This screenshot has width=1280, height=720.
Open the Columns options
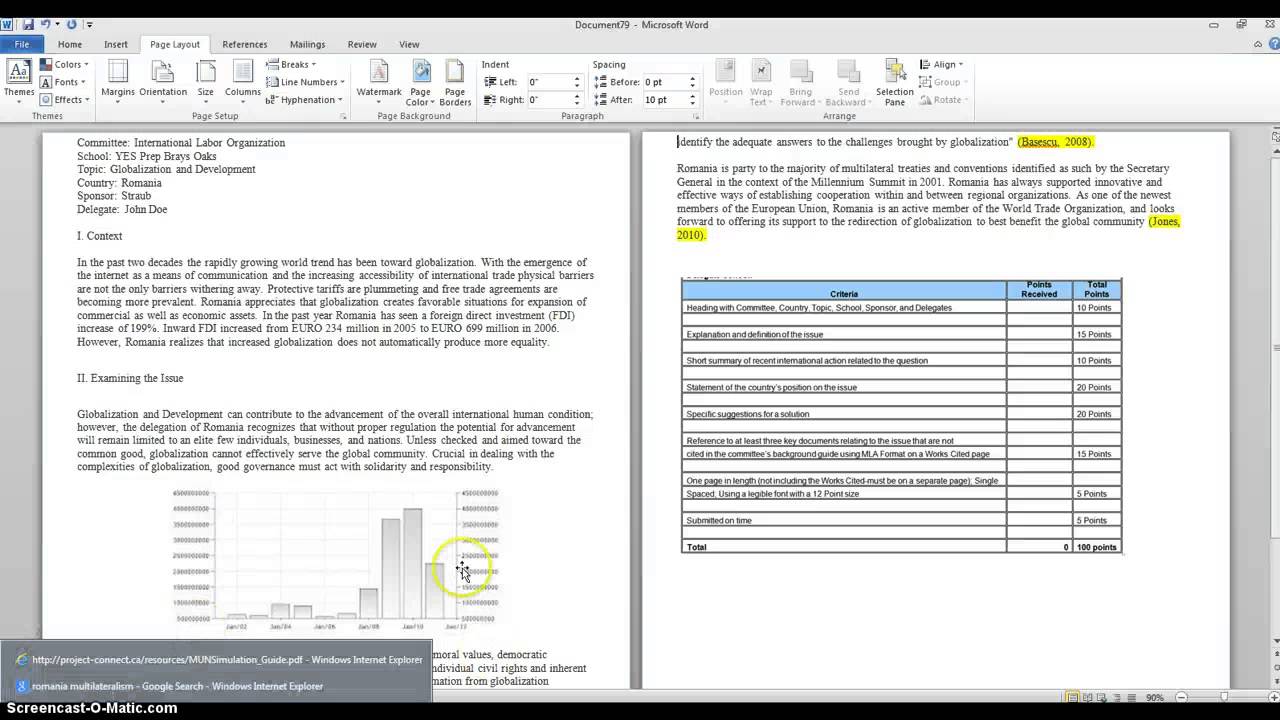(x=242, y=80)
